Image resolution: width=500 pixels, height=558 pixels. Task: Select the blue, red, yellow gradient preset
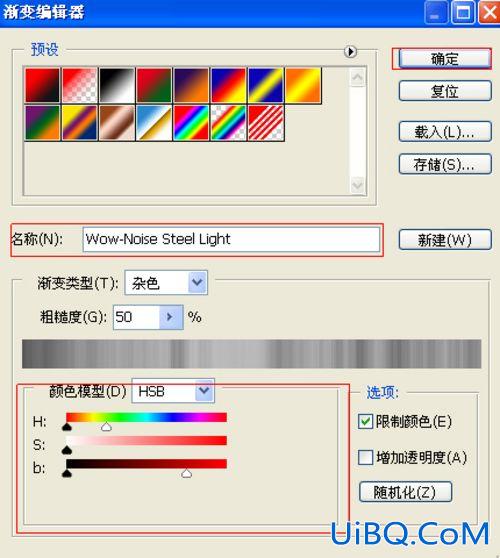(228, 85)
